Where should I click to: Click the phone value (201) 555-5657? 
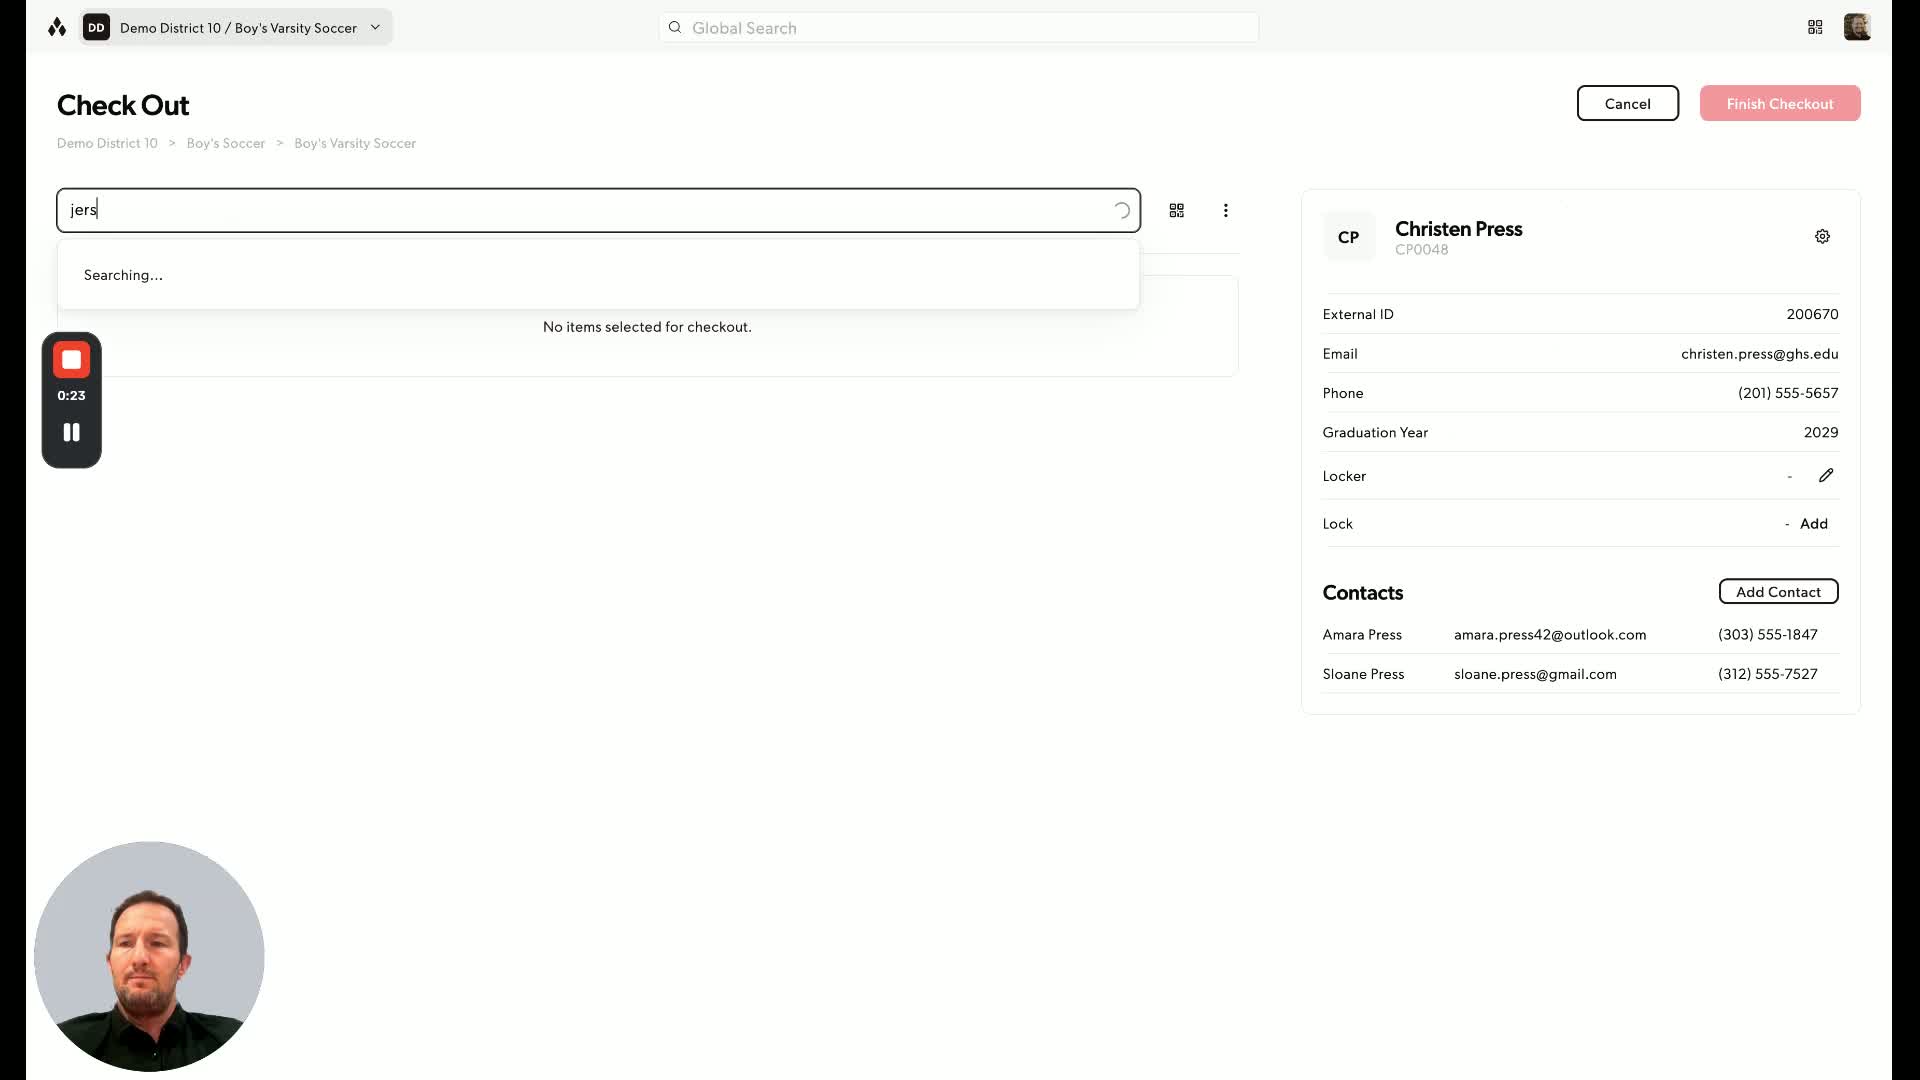point(1787,393)
